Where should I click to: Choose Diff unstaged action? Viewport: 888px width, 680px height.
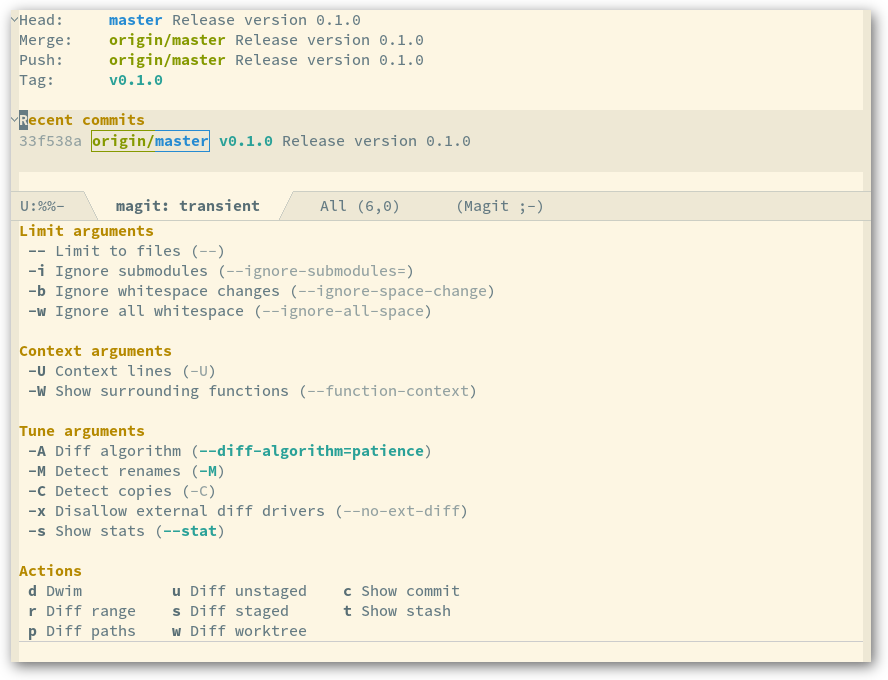pyautogui.click(x=239, y=591)
